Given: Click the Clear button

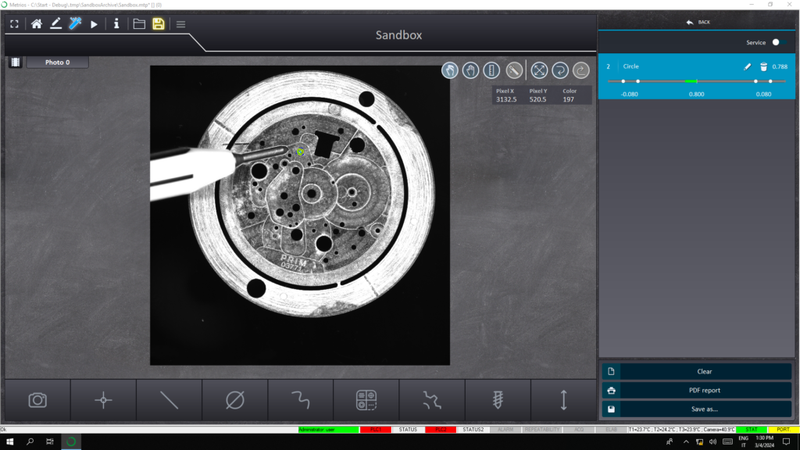Looking at the screenshot, I should 696,371.
